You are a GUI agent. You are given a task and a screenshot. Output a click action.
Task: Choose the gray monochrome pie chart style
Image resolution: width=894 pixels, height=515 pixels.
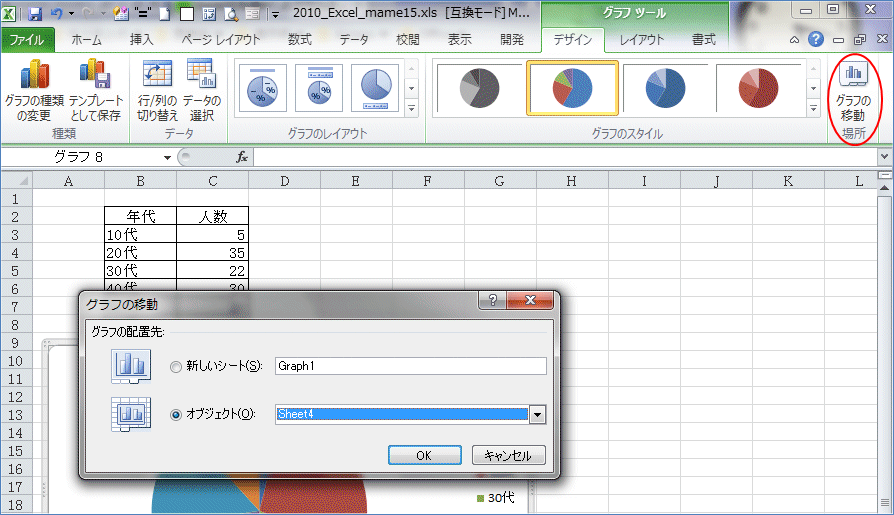coord(477,88)
